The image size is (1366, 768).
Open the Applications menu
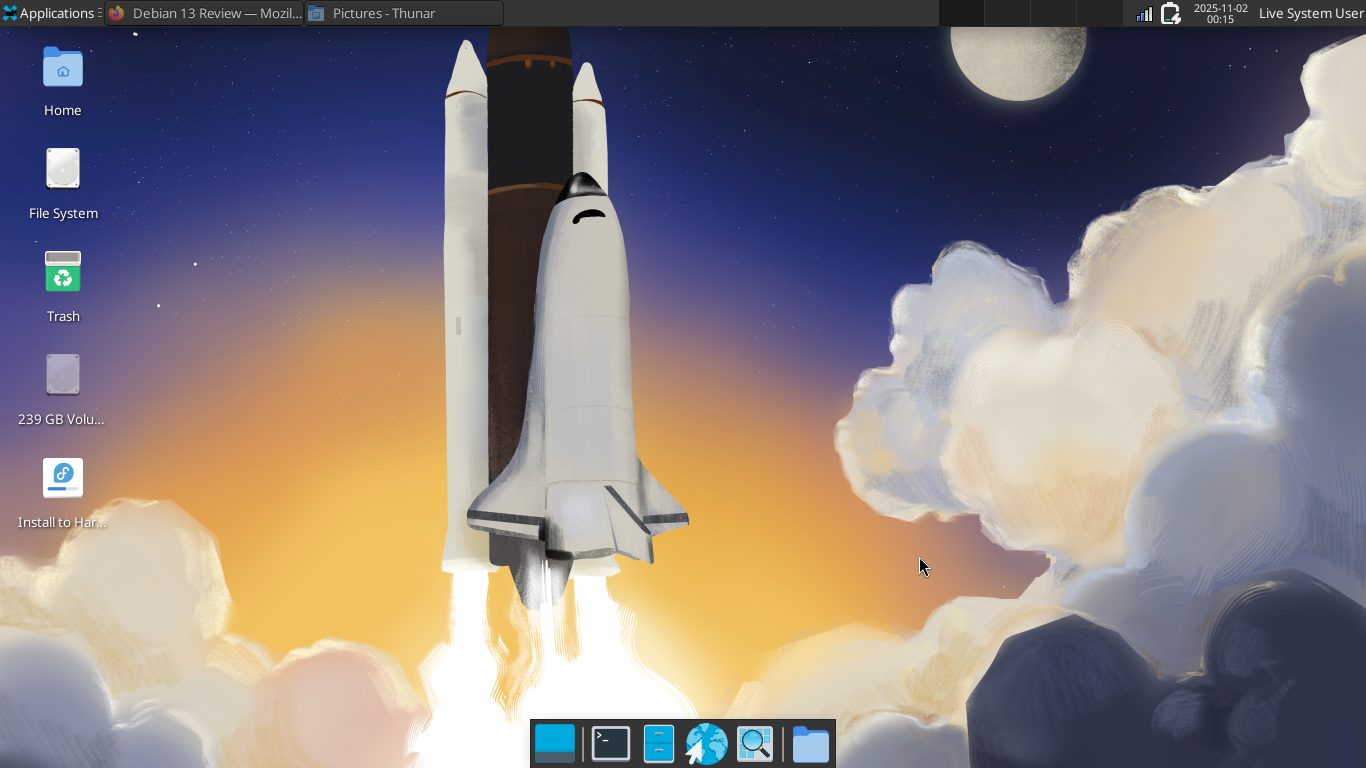click(47, 13)
